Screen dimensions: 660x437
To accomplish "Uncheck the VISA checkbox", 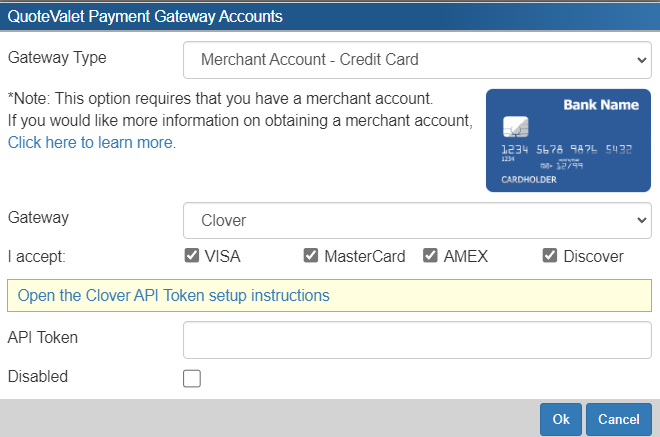I will (x=192, y=255).
